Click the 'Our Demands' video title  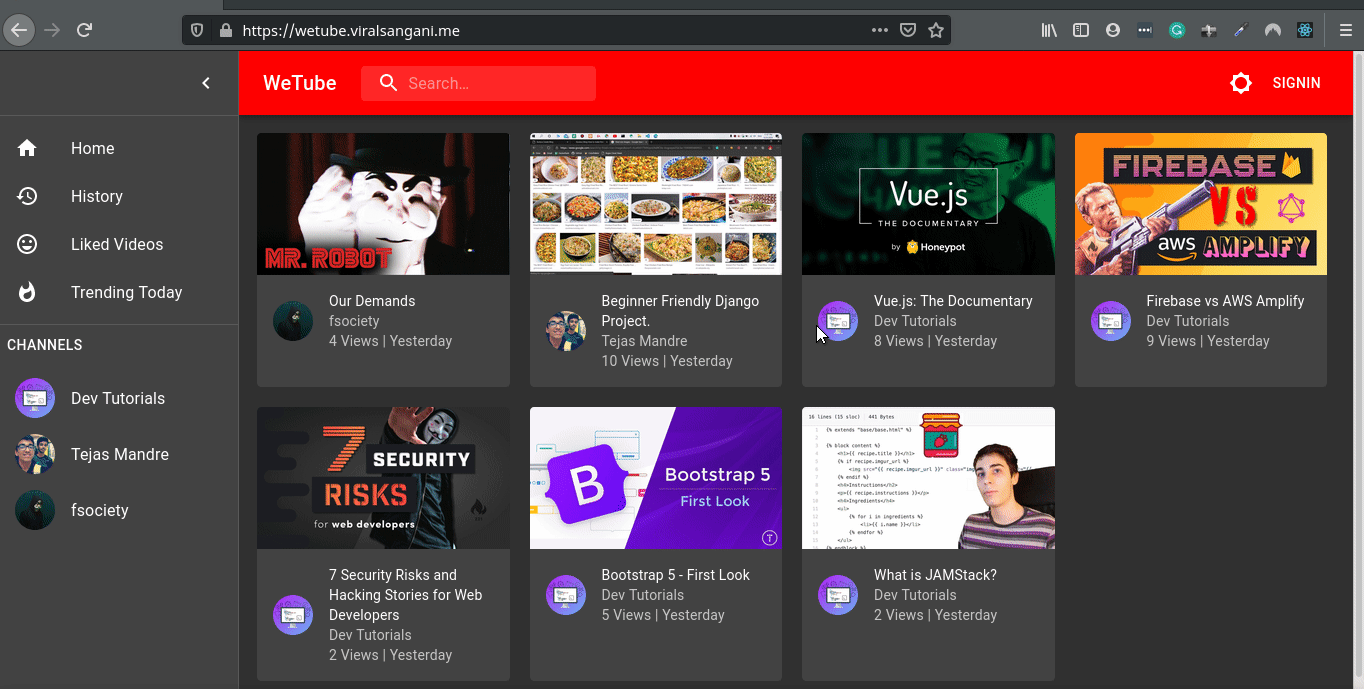372,301
